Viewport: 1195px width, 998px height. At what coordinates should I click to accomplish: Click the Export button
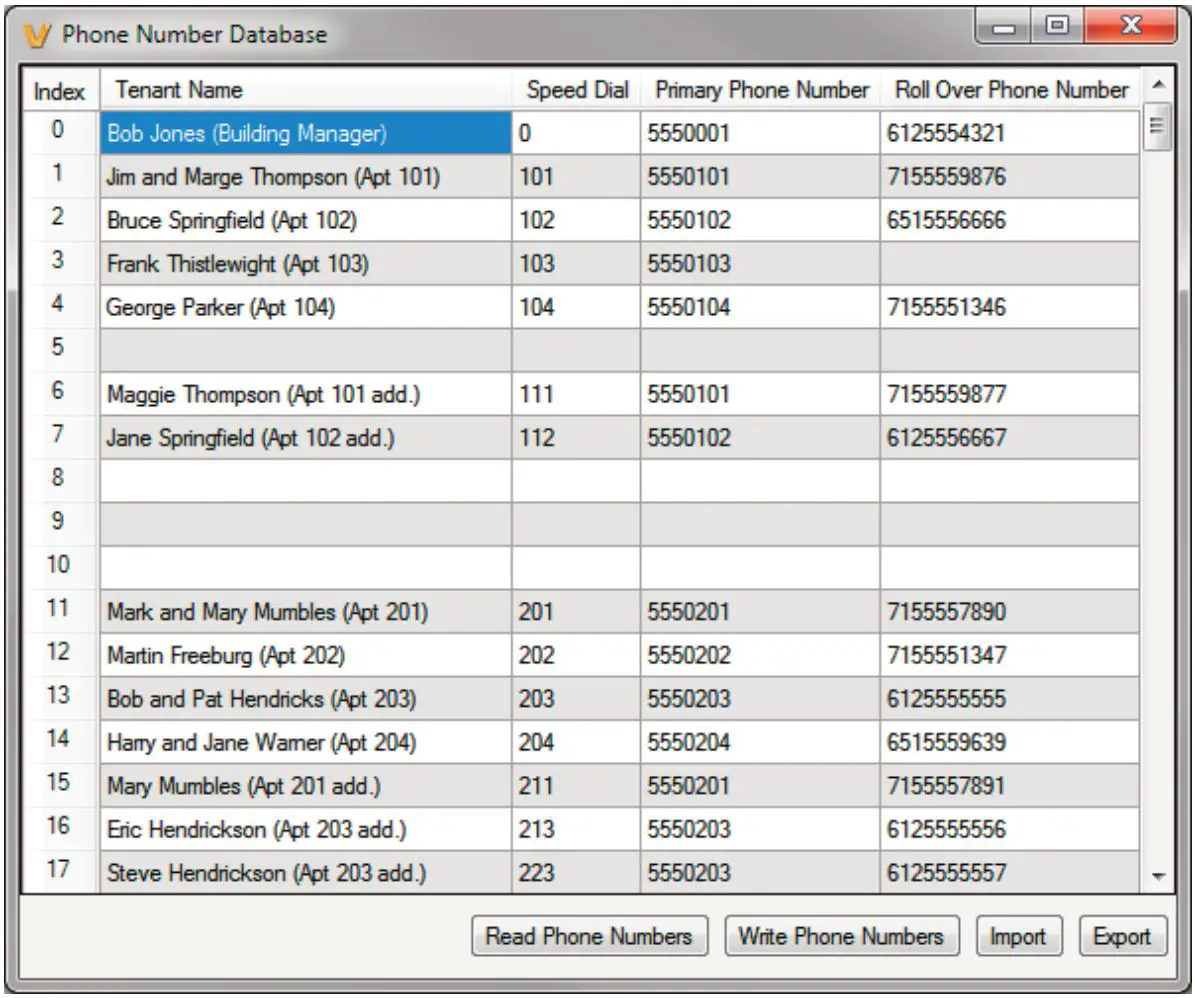click(1123, 936)
